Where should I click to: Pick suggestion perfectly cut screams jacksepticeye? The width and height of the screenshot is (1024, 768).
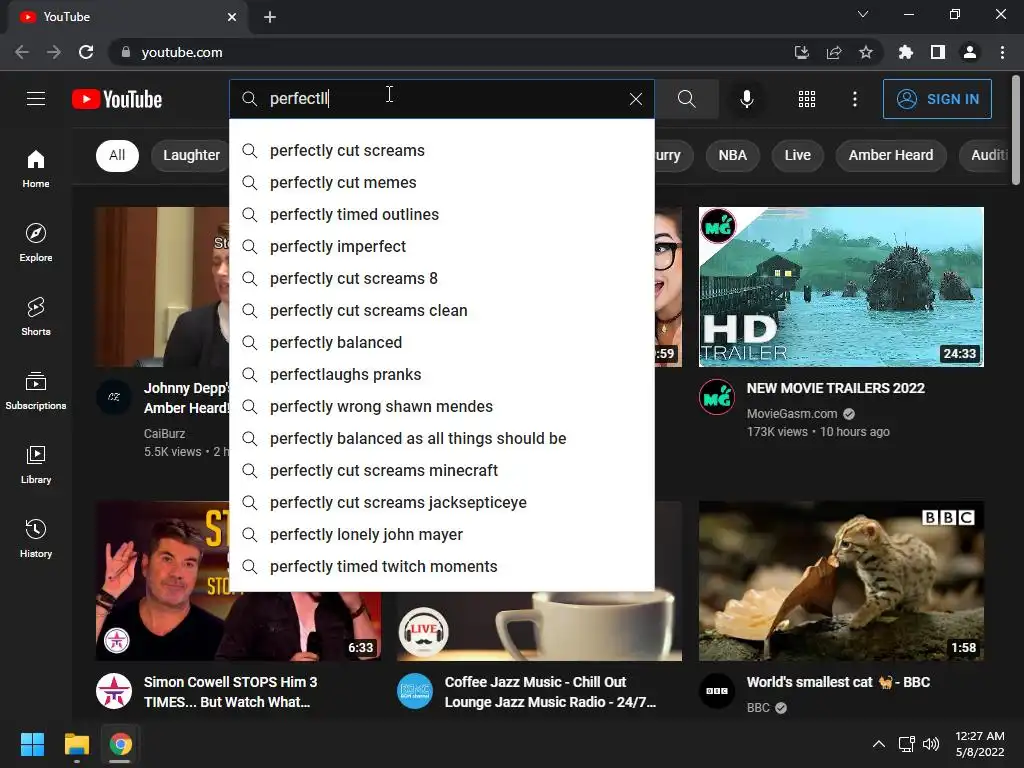[x=442, y=503]
